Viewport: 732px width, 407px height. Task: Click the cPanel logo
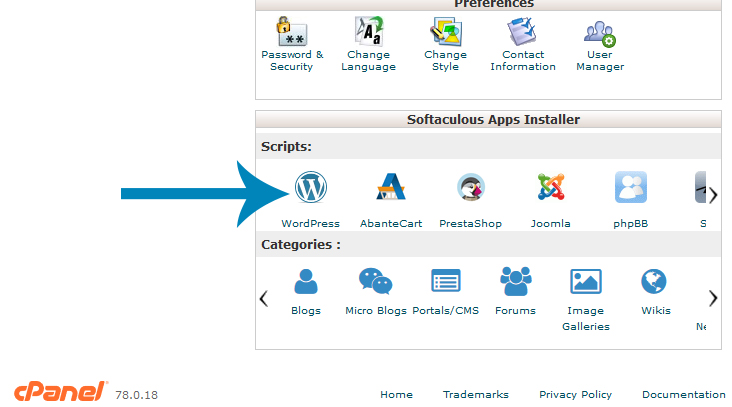[x=59, y=392]
